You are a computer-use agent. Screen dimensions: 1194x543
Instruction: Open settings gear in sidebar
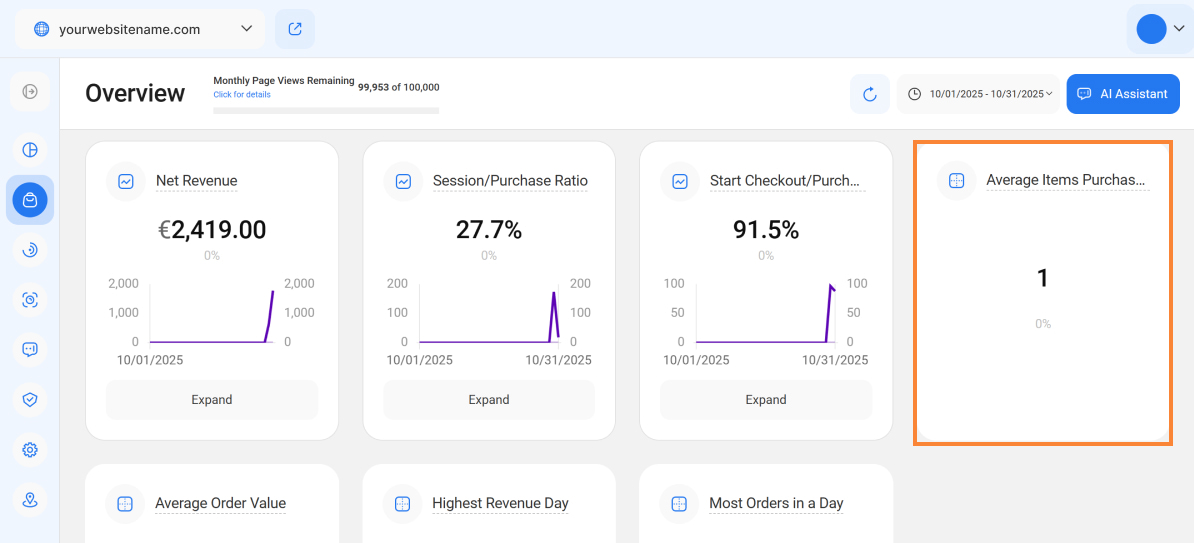pyautogui.click(x=30, y=450)
